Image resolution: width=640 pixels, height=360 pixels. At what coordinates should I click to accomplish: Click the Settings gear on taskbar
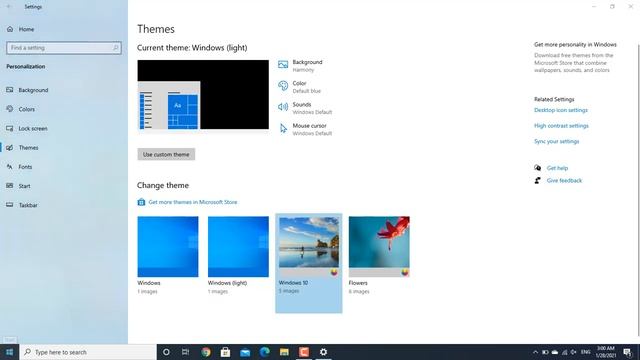[323, 352]
